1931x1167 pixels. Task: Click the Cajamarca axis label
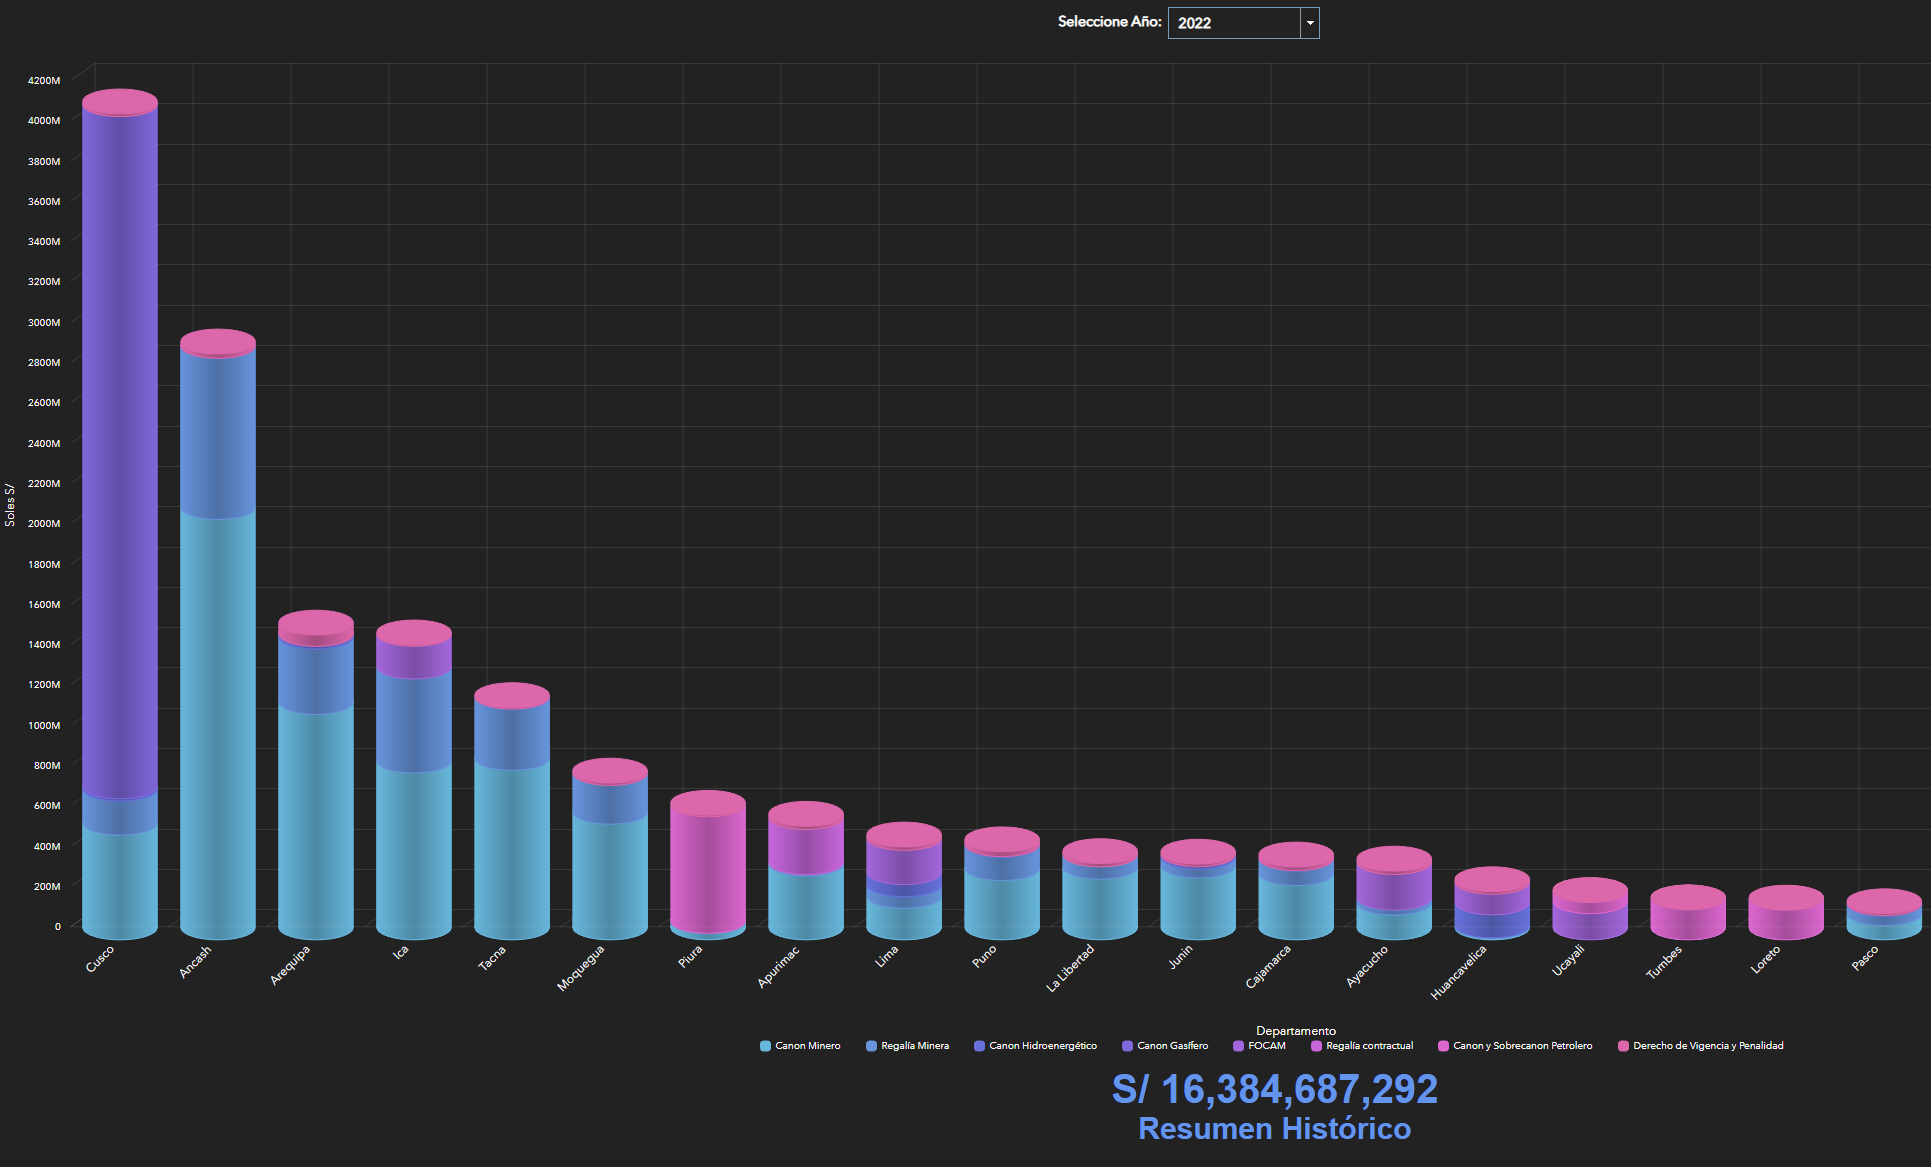coord(1268,967)
